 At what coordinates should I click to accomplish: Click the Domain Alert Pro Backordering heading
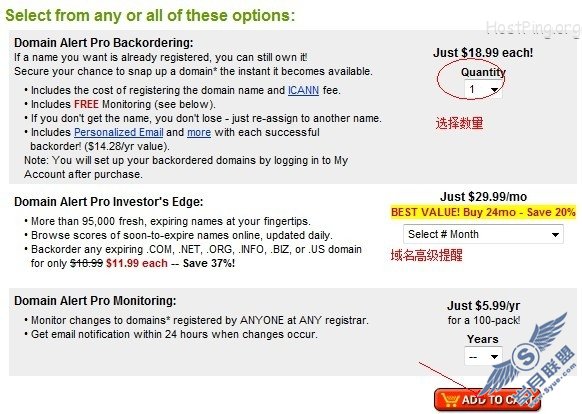coord(104,43)
